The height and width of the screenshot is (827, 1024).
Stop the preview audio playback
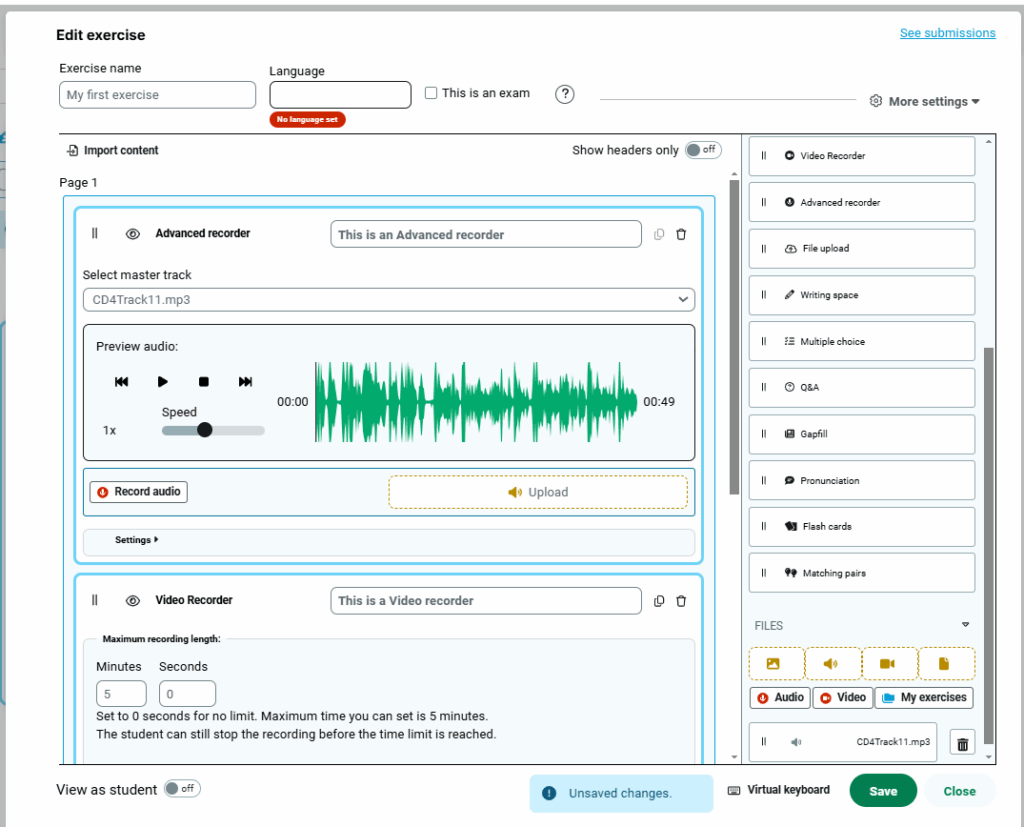204,382
